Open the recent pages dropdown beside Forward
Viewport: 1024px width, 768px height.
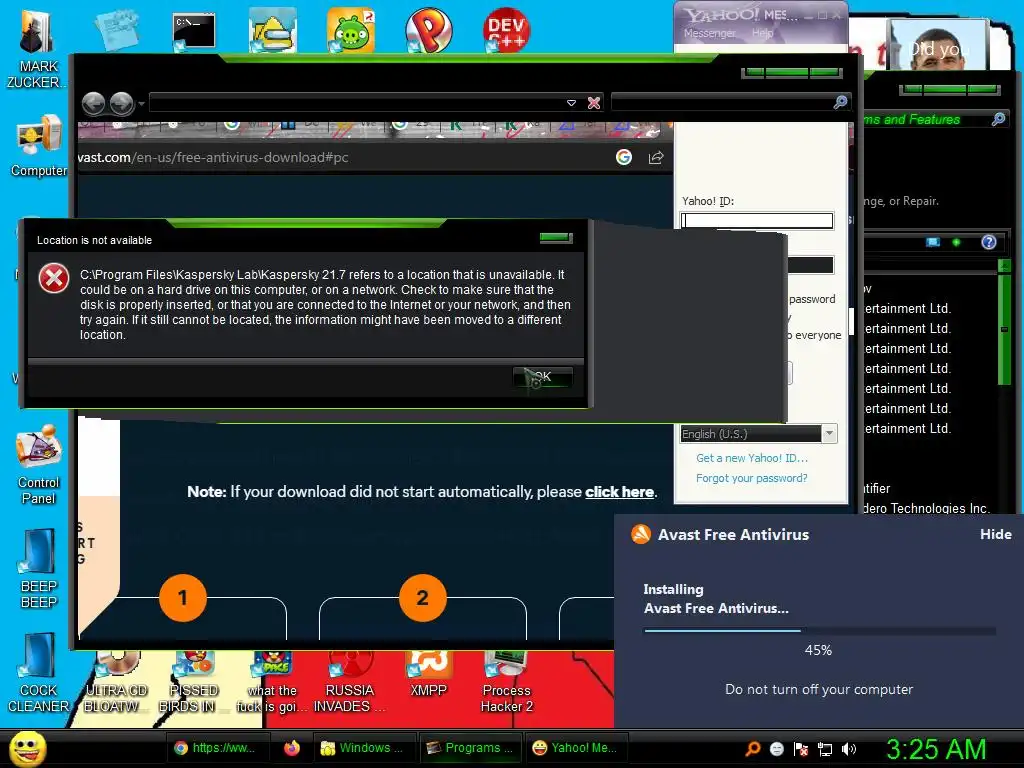(142, 103)
